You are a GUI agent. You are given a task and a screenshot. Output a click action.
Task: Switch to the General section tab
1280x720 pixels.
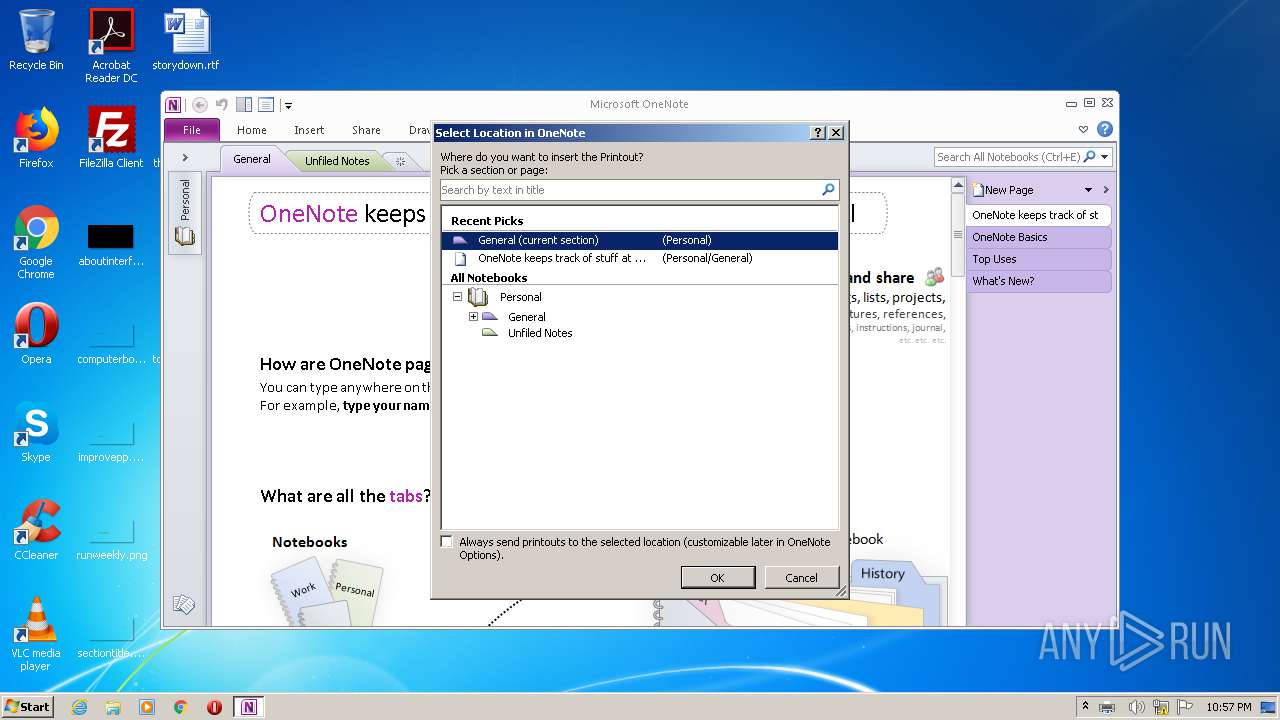point(252,159)
